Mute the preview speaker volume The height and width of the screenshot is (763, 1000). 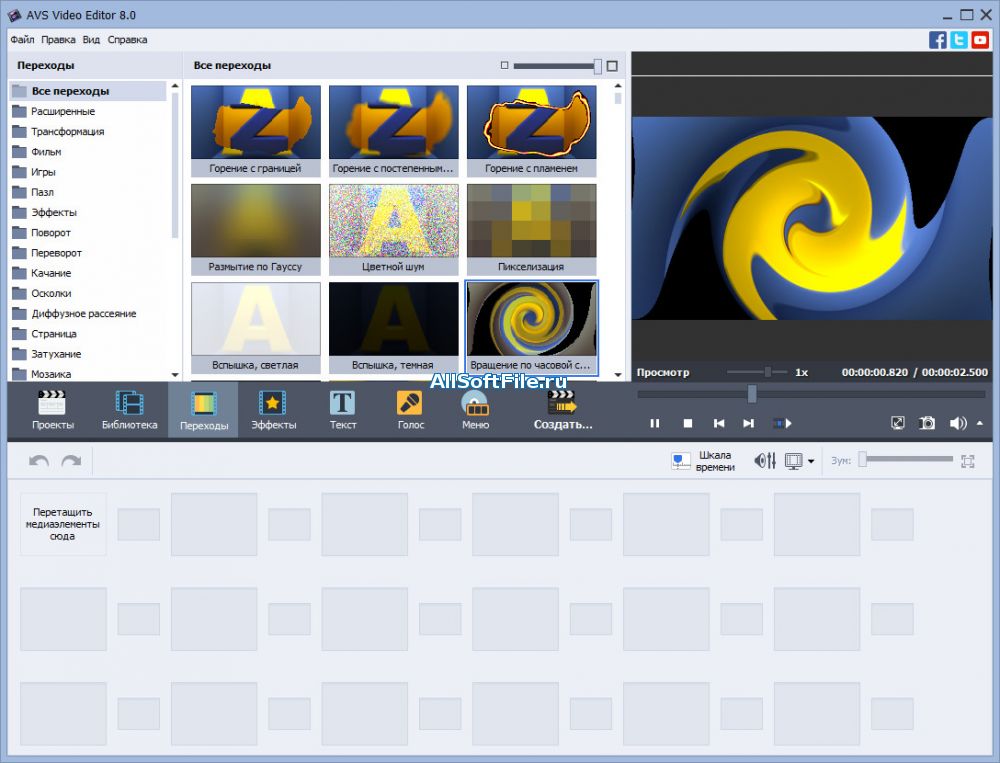pyautogui.click(x=957, y=423)
